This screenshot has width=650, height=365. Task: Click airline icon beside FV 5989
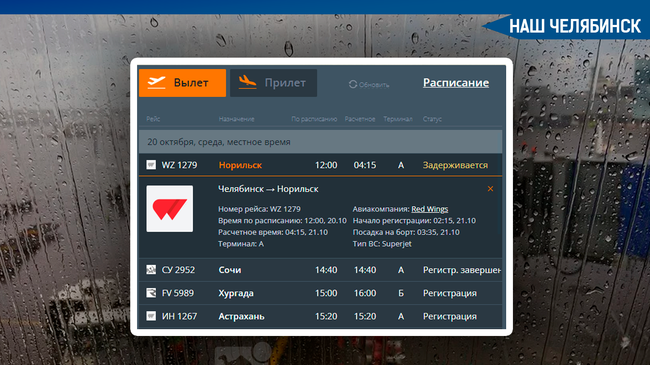pyautogui.click(x=151, y=293)
